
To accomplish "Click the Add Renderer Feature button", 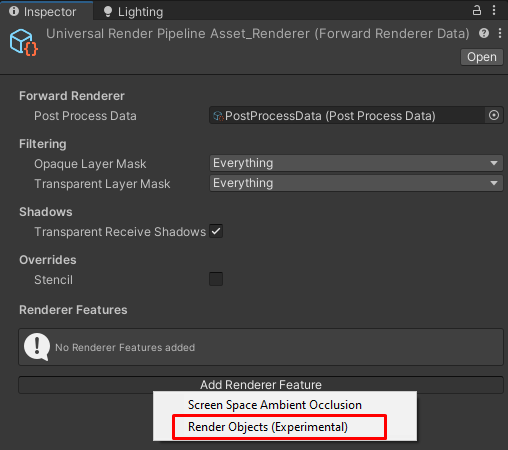I will tap(261, 385).
